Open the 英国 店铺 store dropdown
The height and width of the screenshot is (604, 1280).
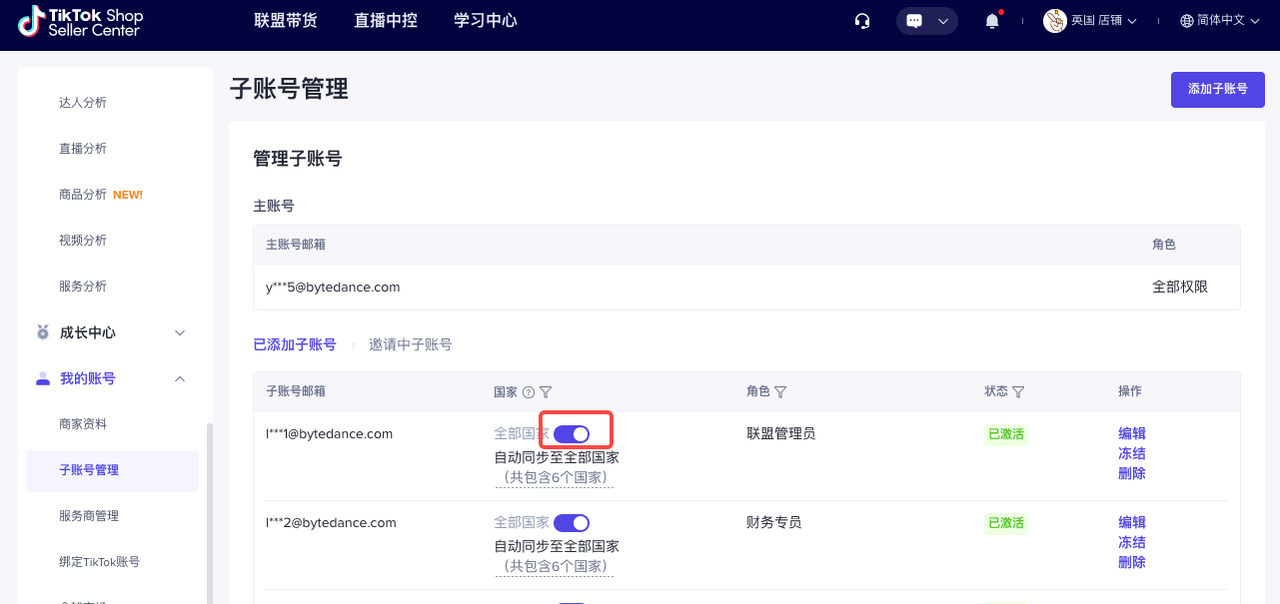pyautogui.click(x=1090, y=21)
